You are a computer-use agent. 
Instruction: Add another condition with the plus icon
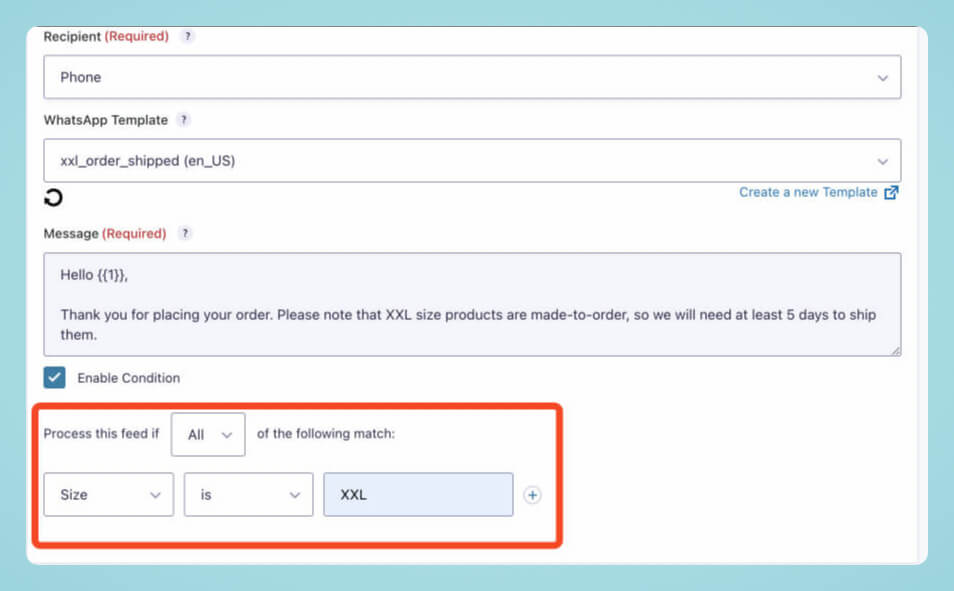click(532, 495)
